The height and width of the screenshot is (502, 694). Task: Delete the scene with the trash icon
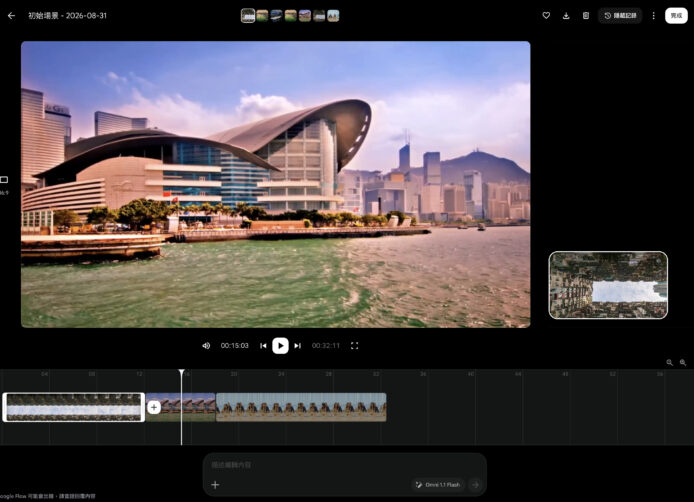[586, 15]
